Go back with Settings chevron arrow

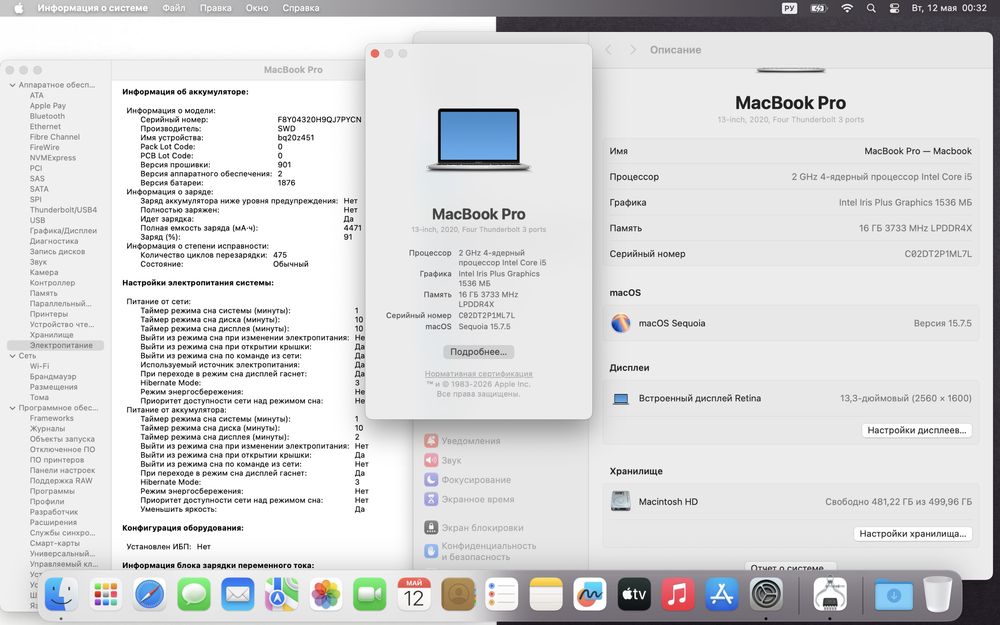[608, 50]
